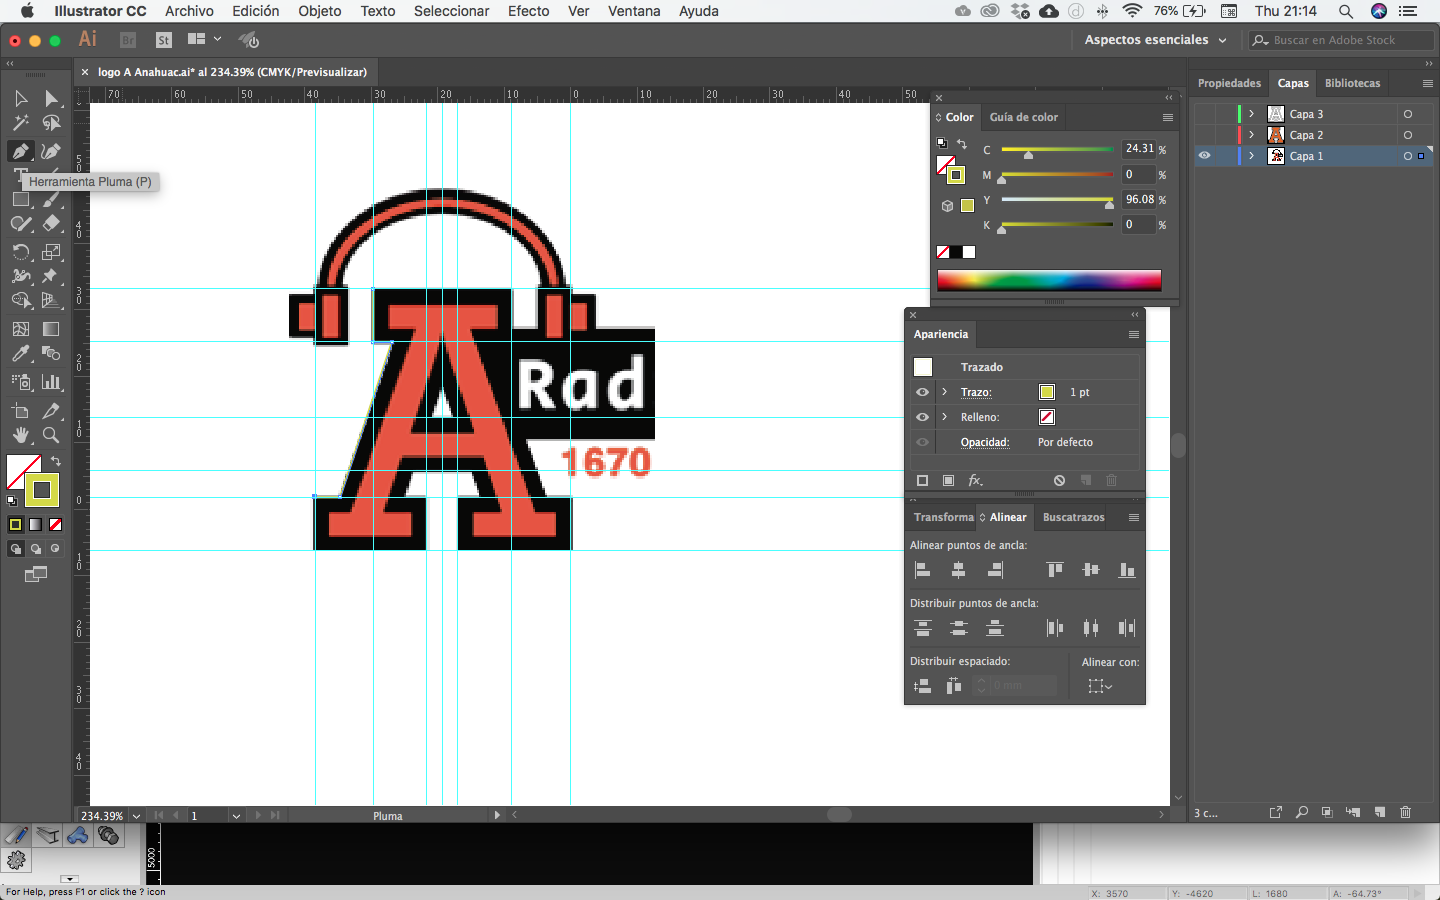The width and height of the screenshot is (1440, 900).
Task: Toggle visibility of Capa 1 layer
Action: (1205, 156)
